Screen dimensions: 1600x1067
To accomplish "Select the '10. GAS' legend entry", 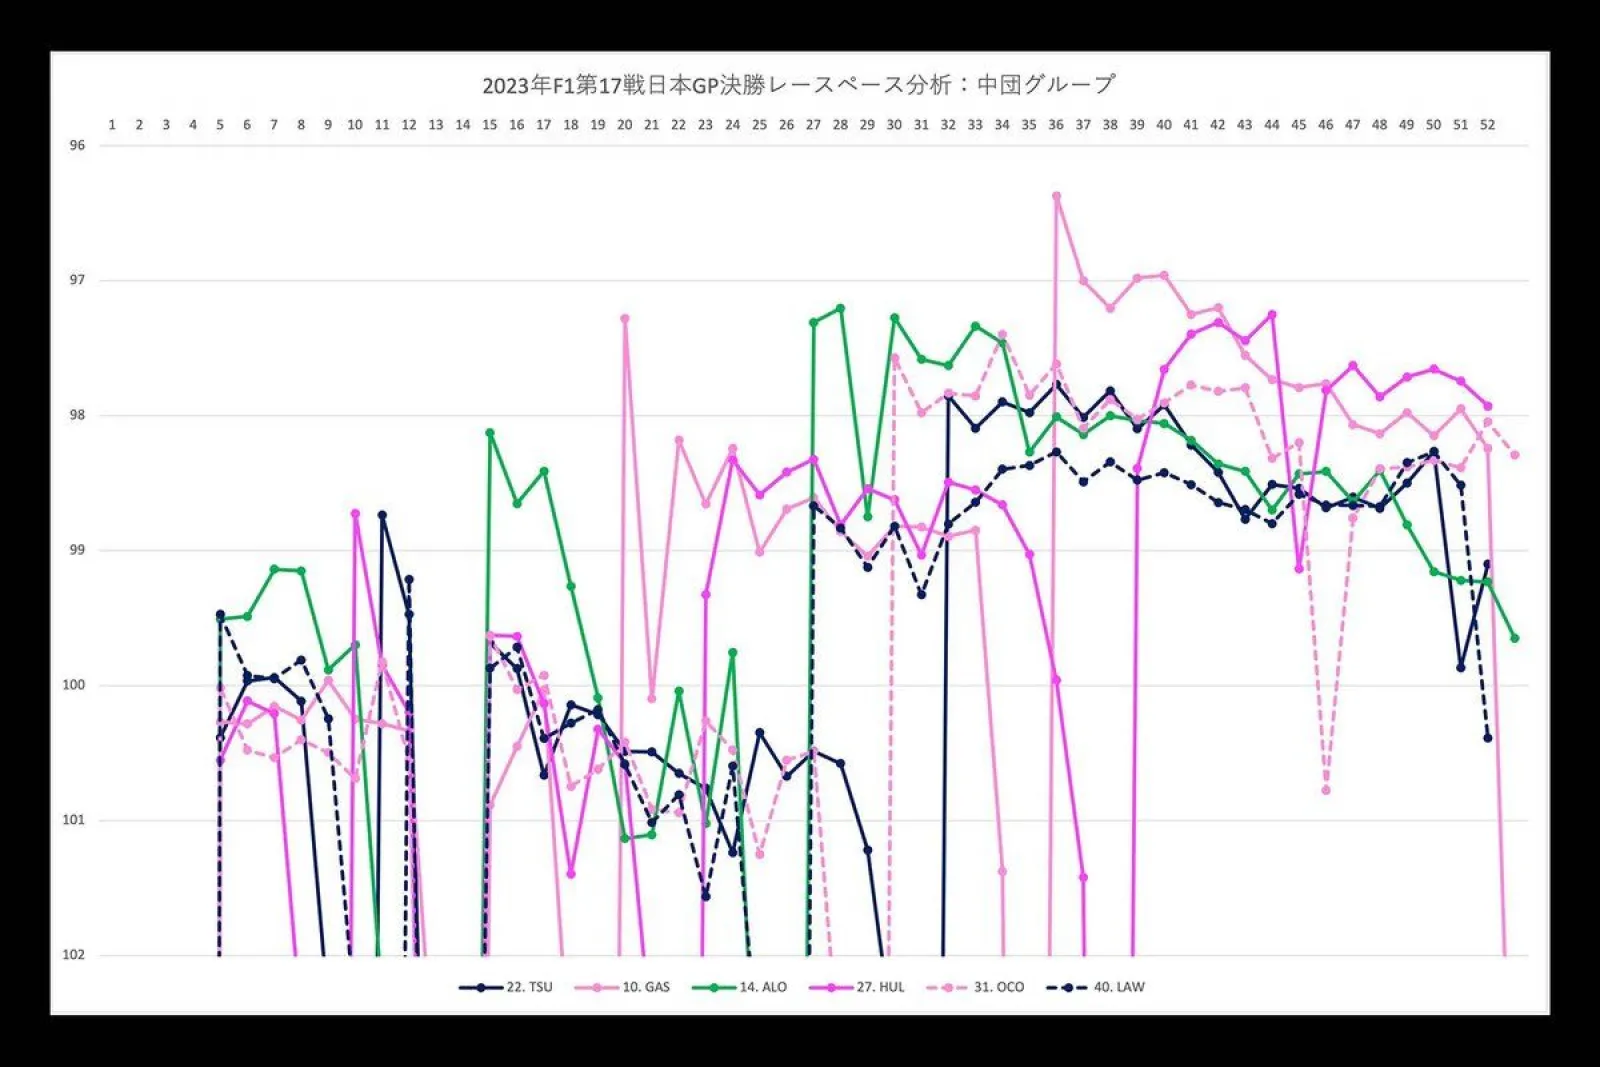I will [x=623, y=987].
